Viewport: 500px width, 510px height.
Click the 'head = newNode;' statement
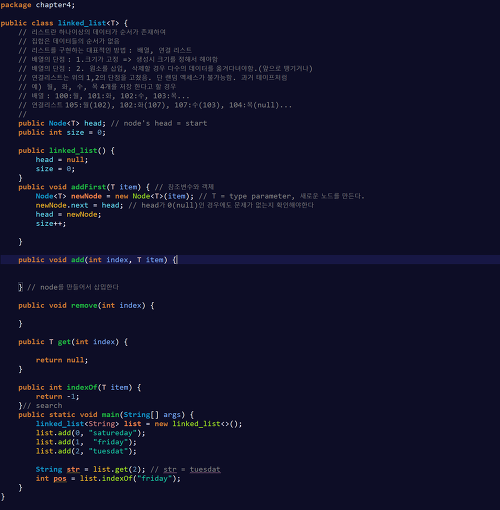coord(68,214)
